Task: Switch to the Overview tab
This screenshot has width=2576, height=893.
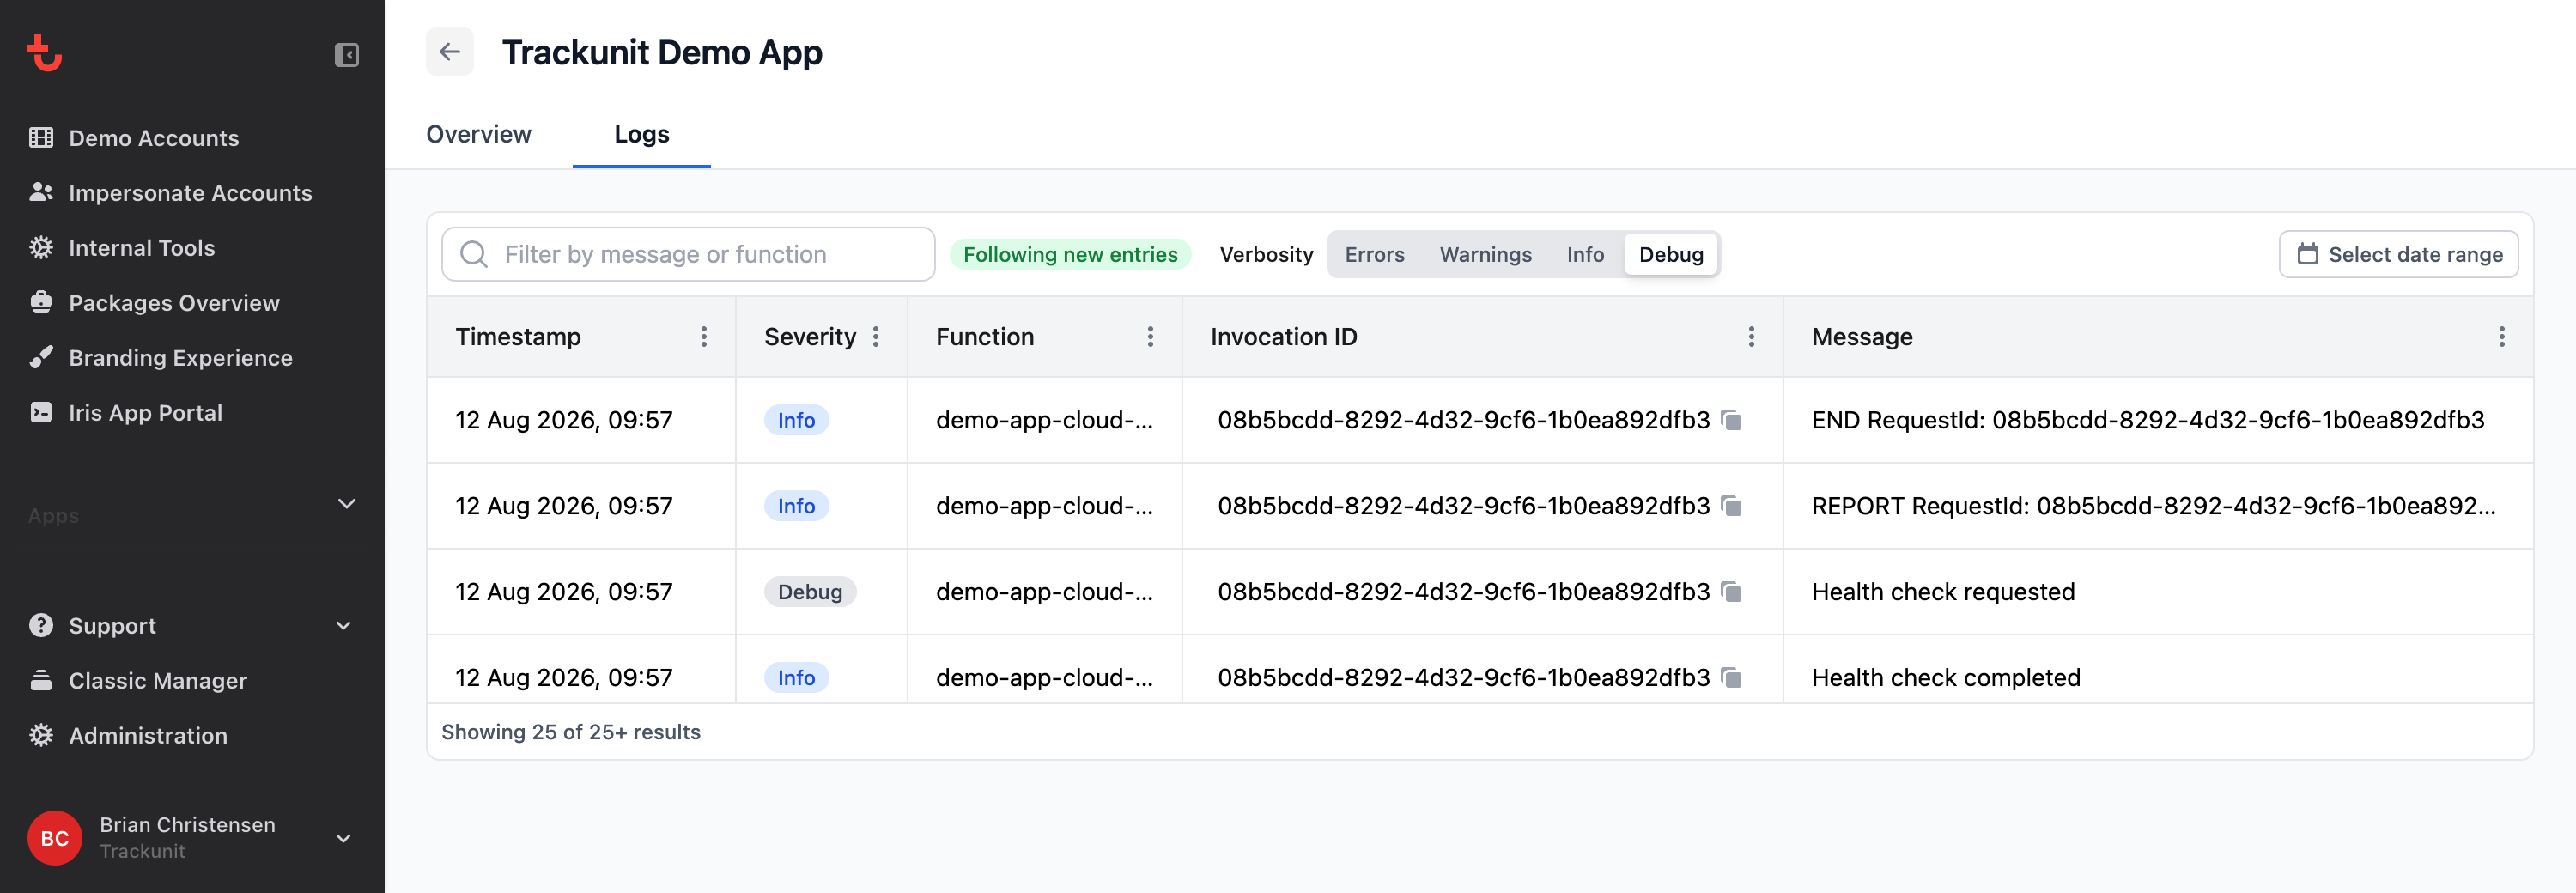Action: tap(479, 134)
